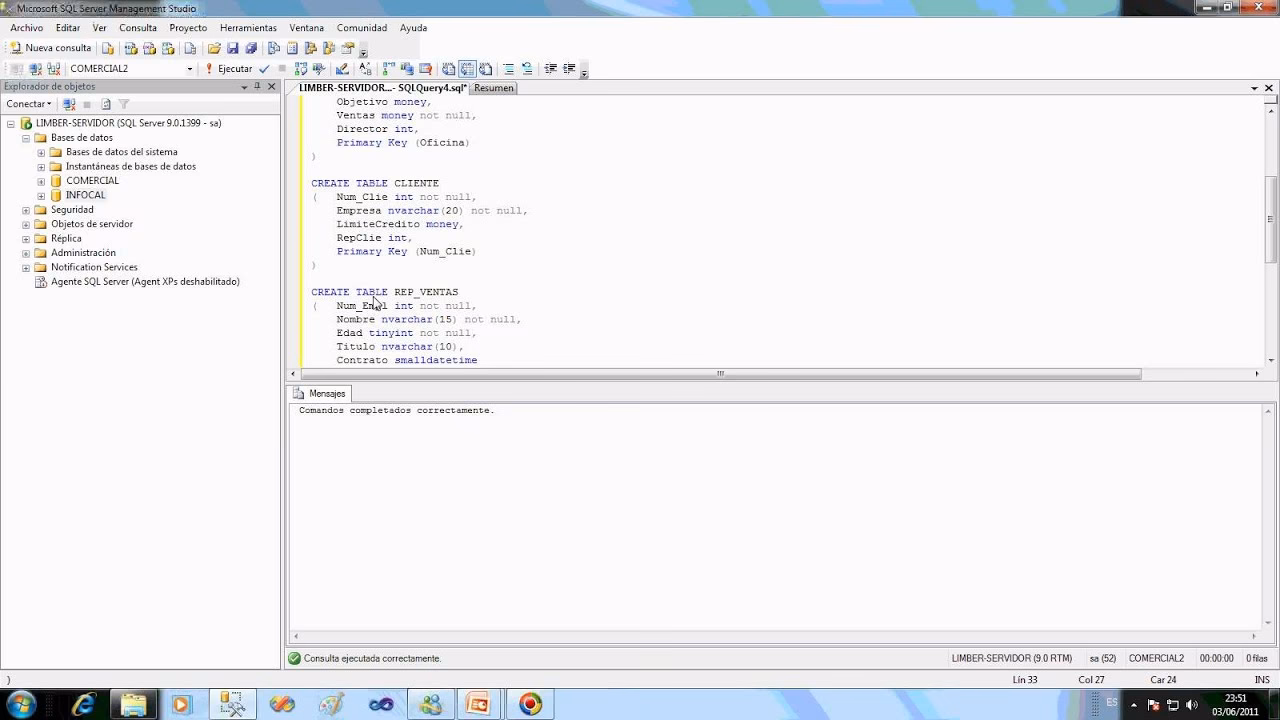Toggle Results to file icon

tap(485, 69)
